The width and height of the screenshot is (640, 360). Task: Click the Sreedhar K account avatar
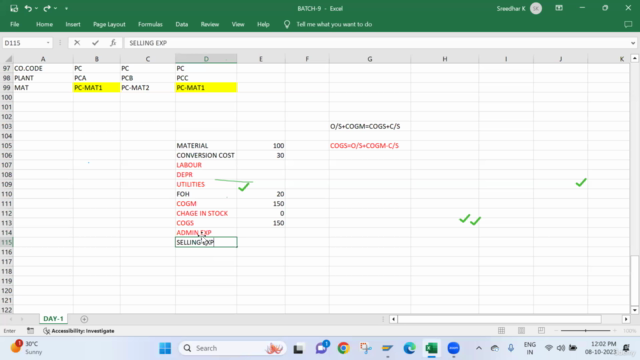point(536,9)
